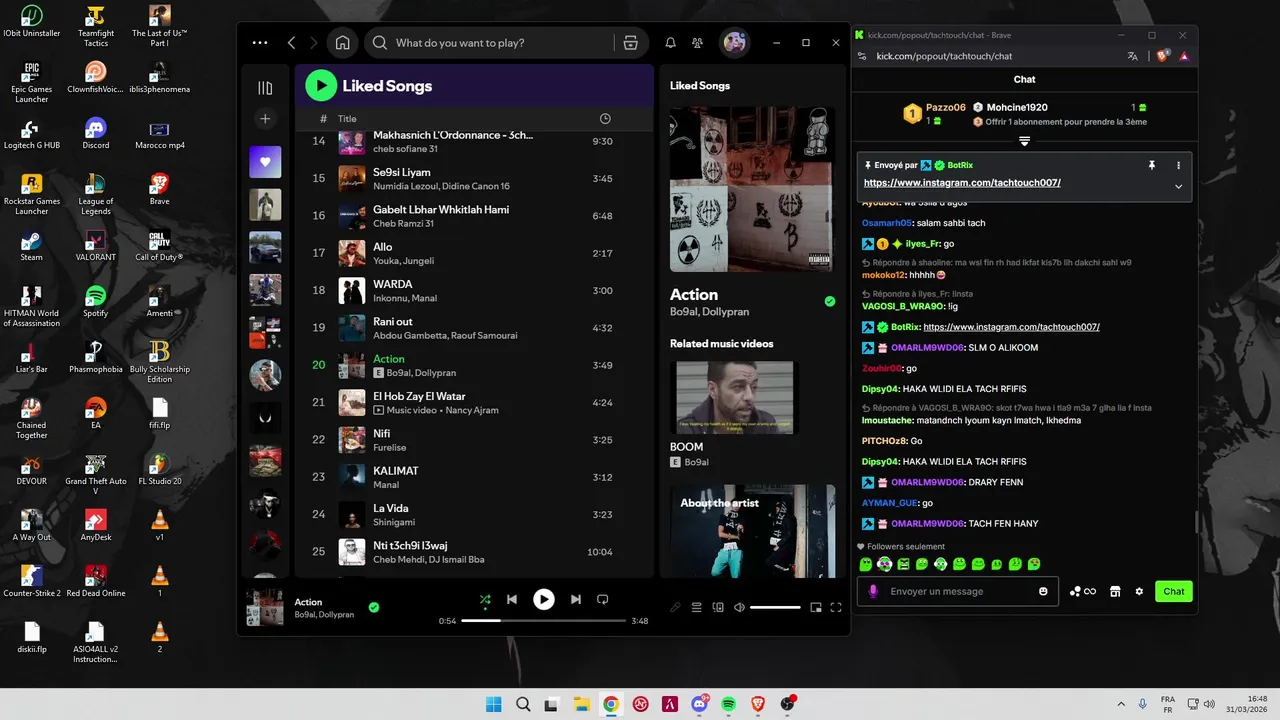Toggle repeat in Spotify player
Screen dimensions: 1280x720
click(602, 599)
